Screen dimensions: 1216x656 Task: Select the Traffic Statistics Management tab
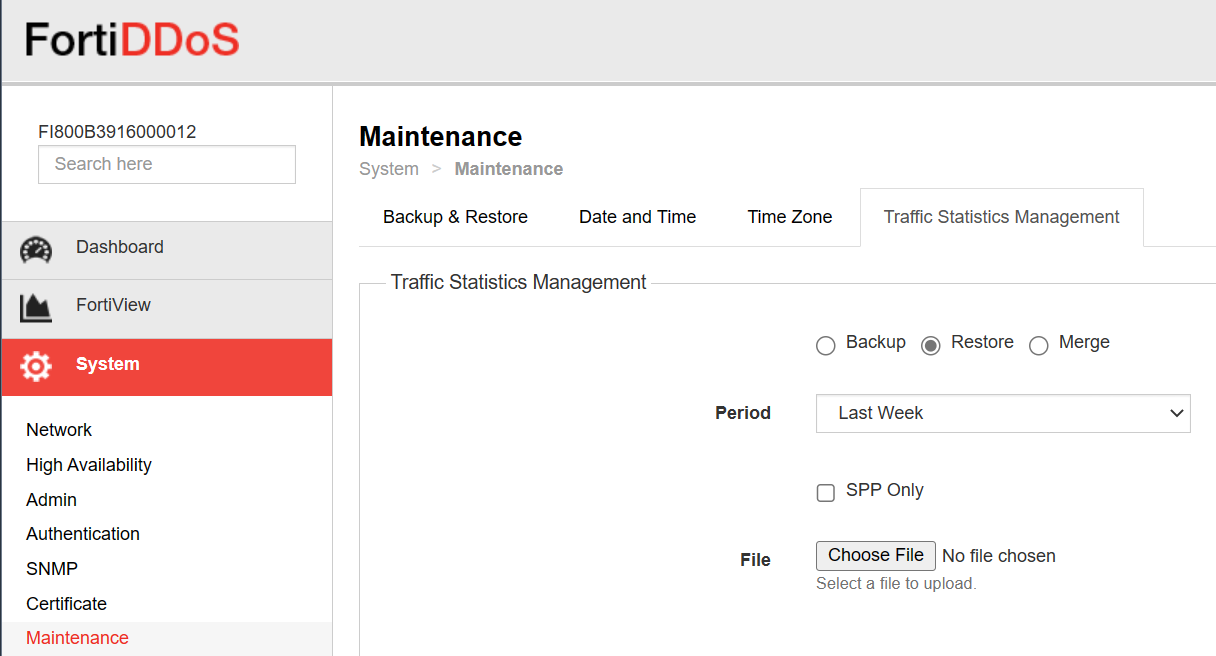[1001, 217]
